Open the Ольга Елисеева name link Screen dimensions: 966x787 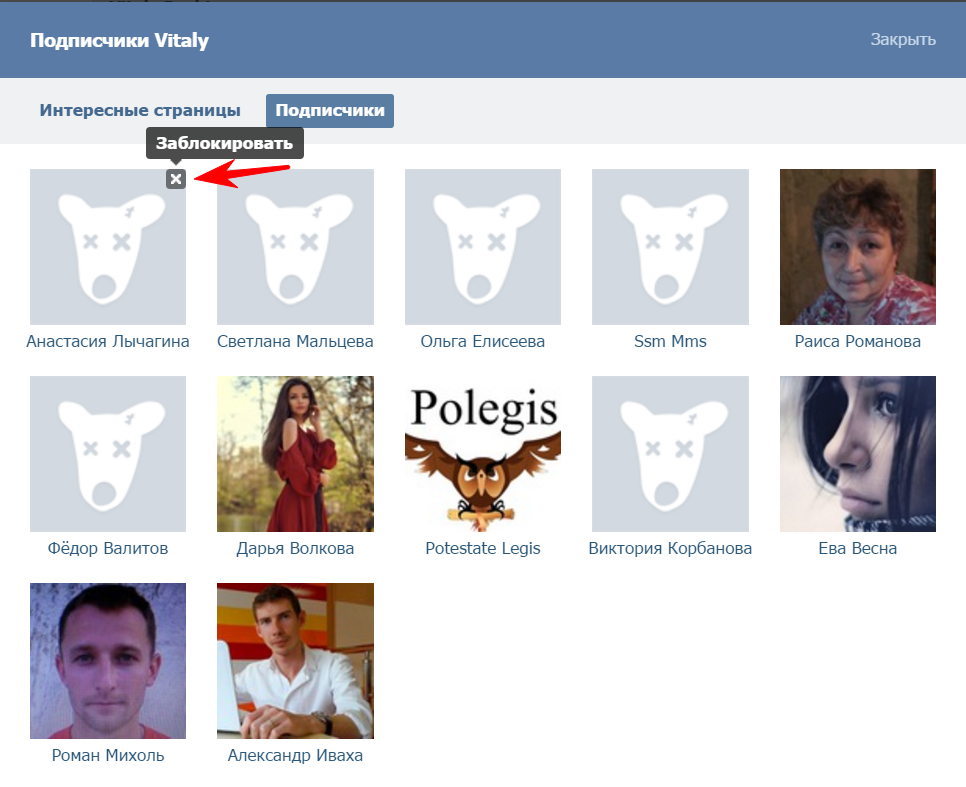482,342
